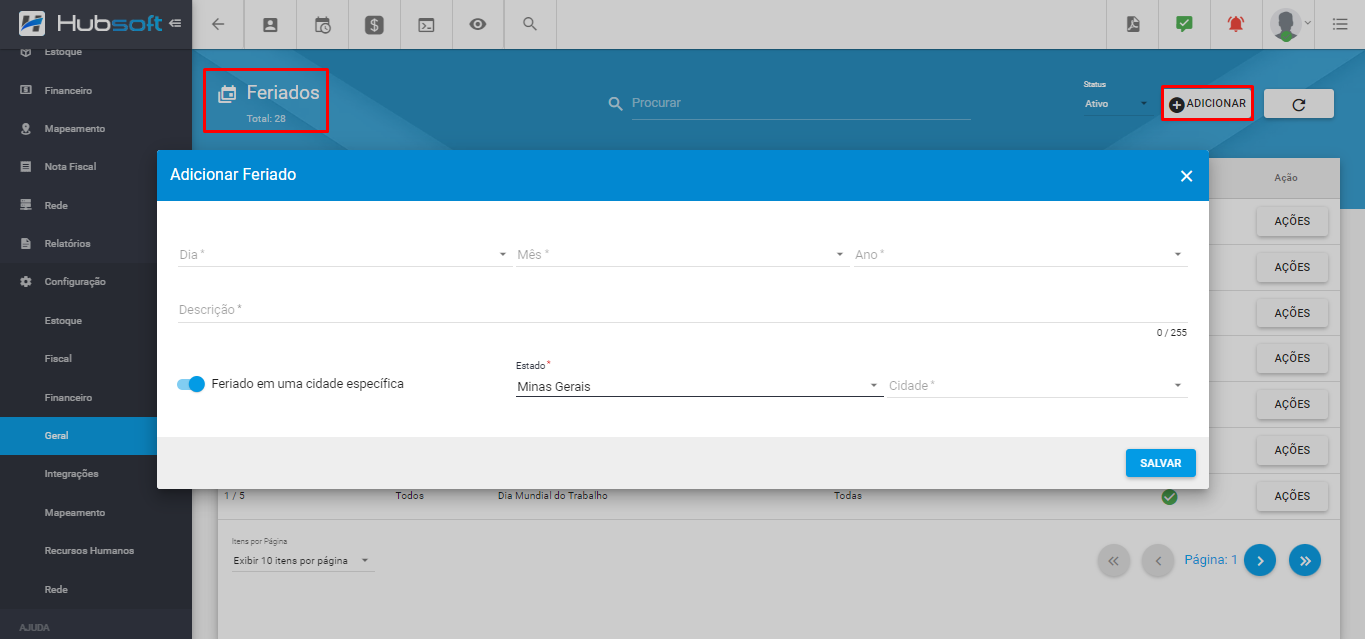Open the Status Ativo dropdown
This screenshot has height=639, width=1365.
click(1117, 103)
